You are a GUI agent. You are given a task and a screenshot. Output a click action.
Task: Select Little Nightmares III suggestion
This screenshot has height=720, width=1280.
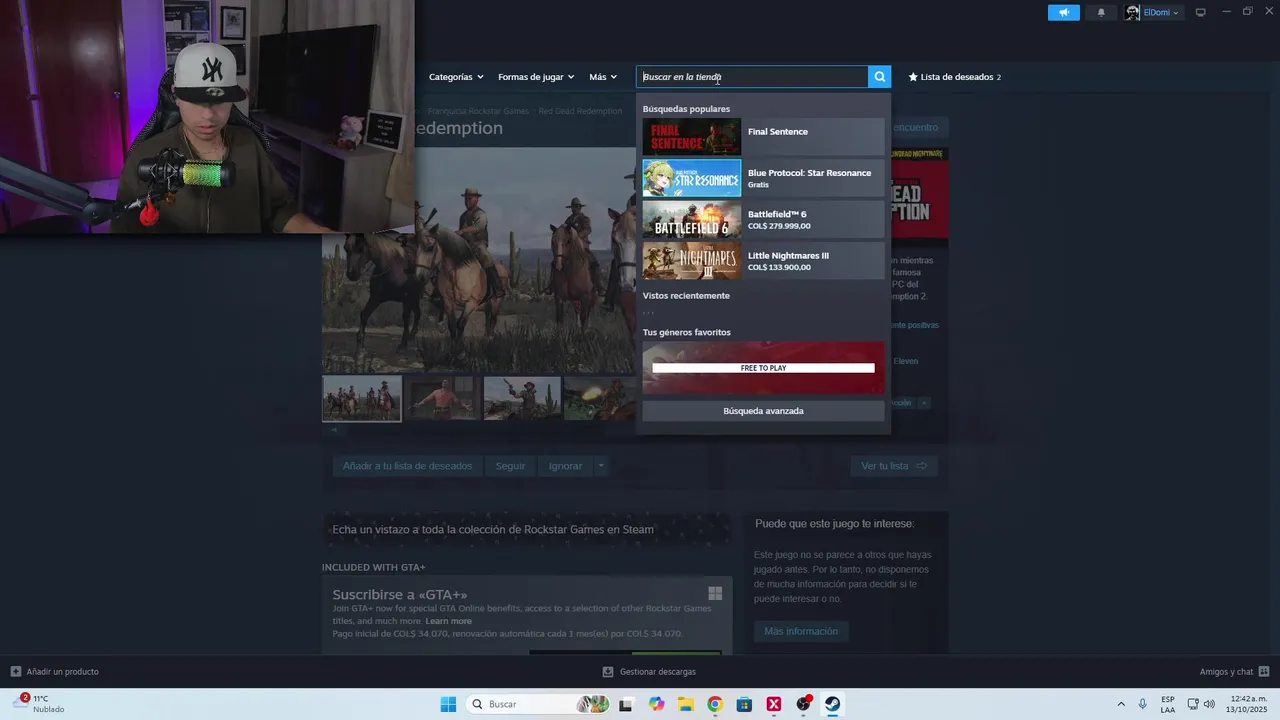763,260
